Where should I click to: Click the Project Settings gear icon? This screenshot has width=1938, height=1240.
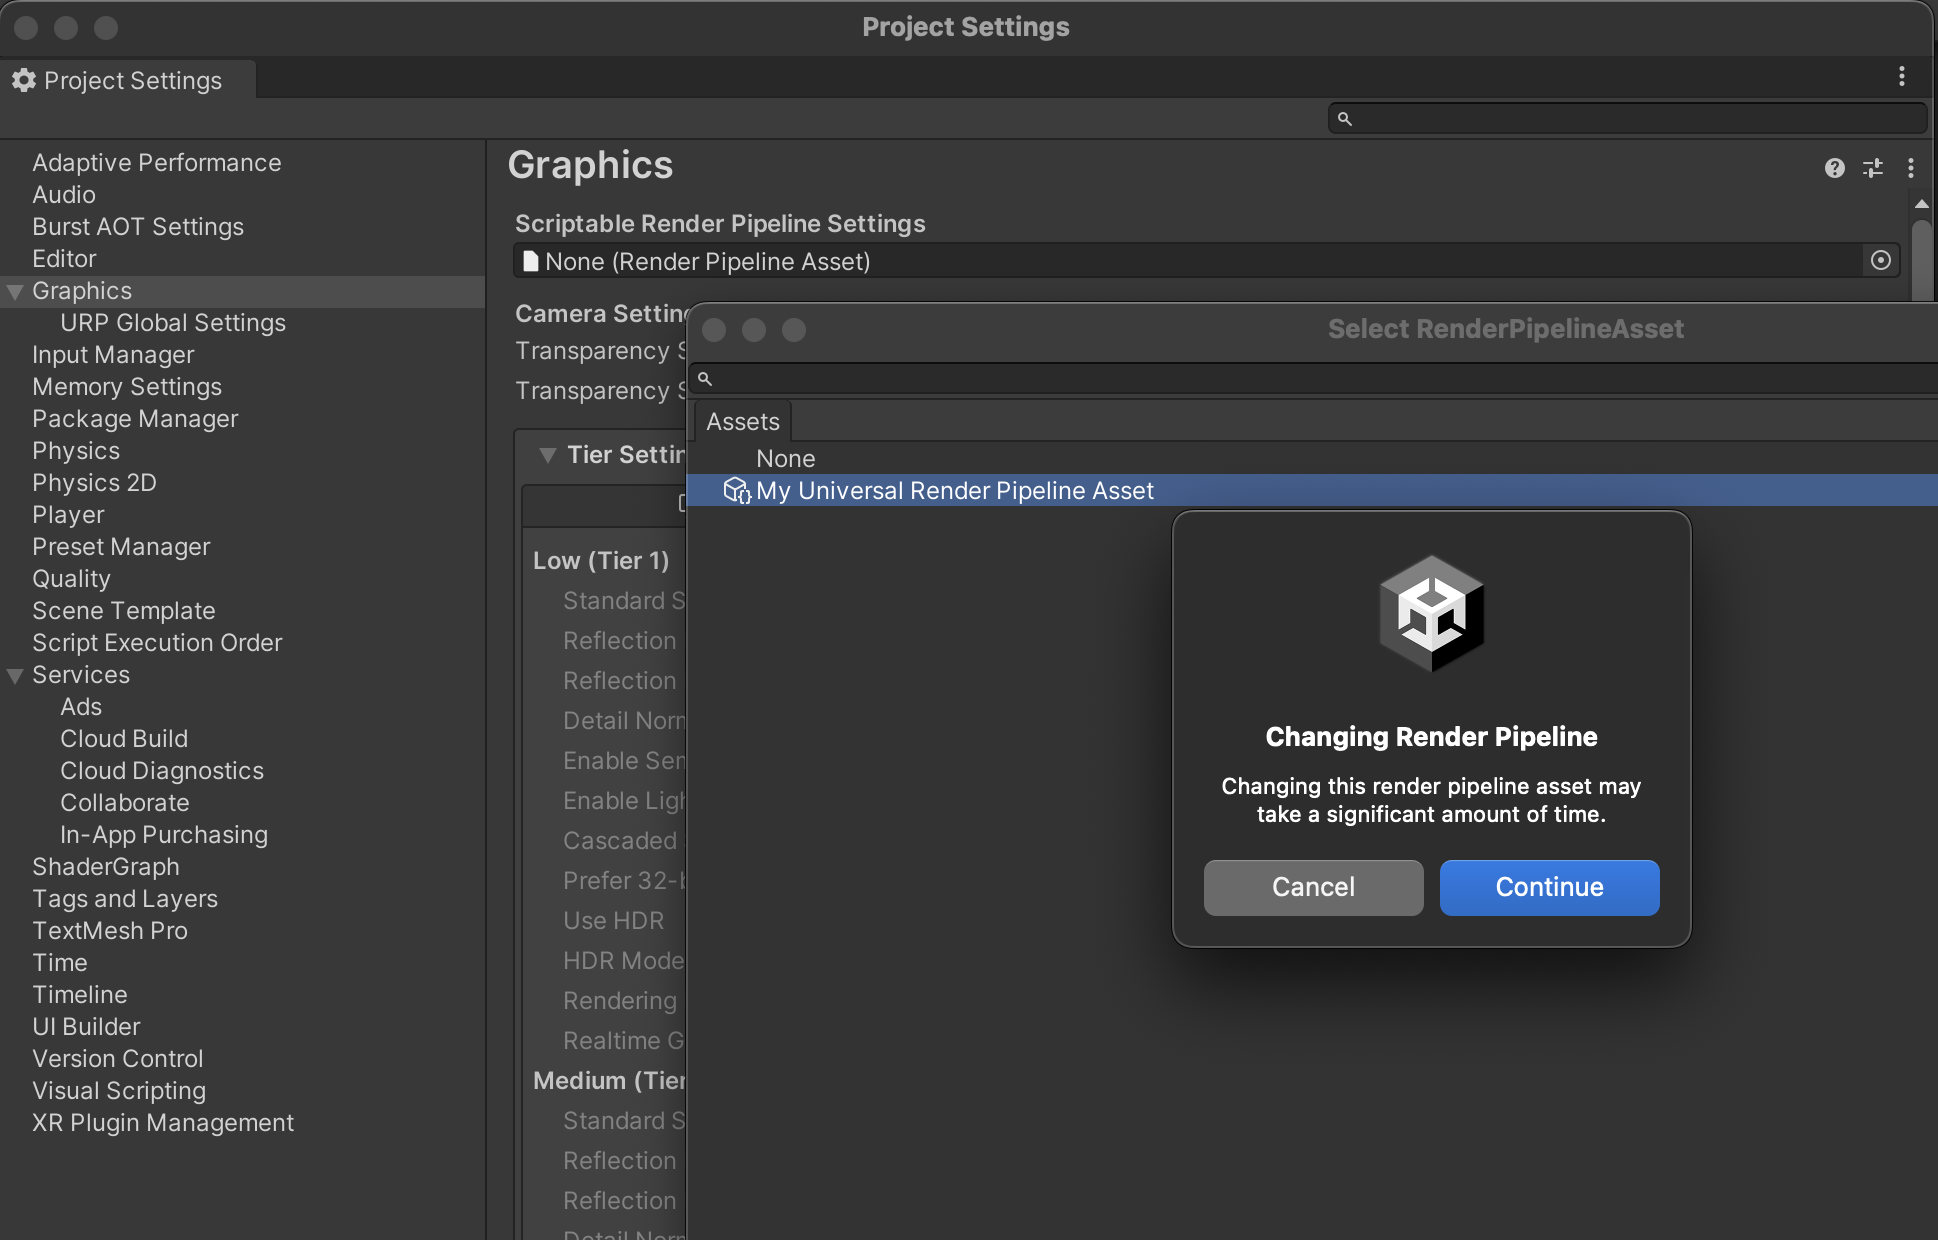coord(24,81)
